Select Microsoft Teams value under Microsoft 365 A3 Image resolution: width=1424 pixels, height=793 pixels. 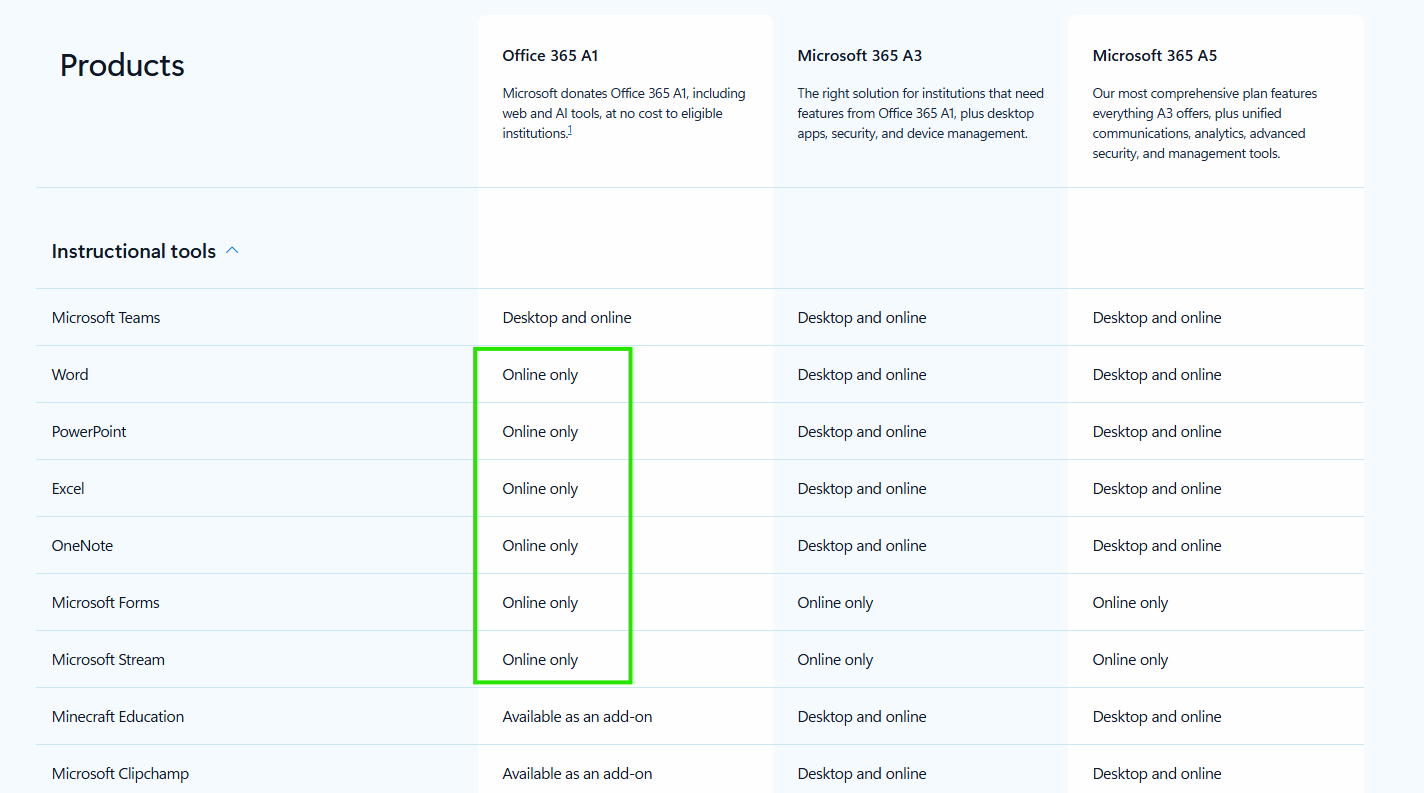pyautogui.click(x=862, y=318)
